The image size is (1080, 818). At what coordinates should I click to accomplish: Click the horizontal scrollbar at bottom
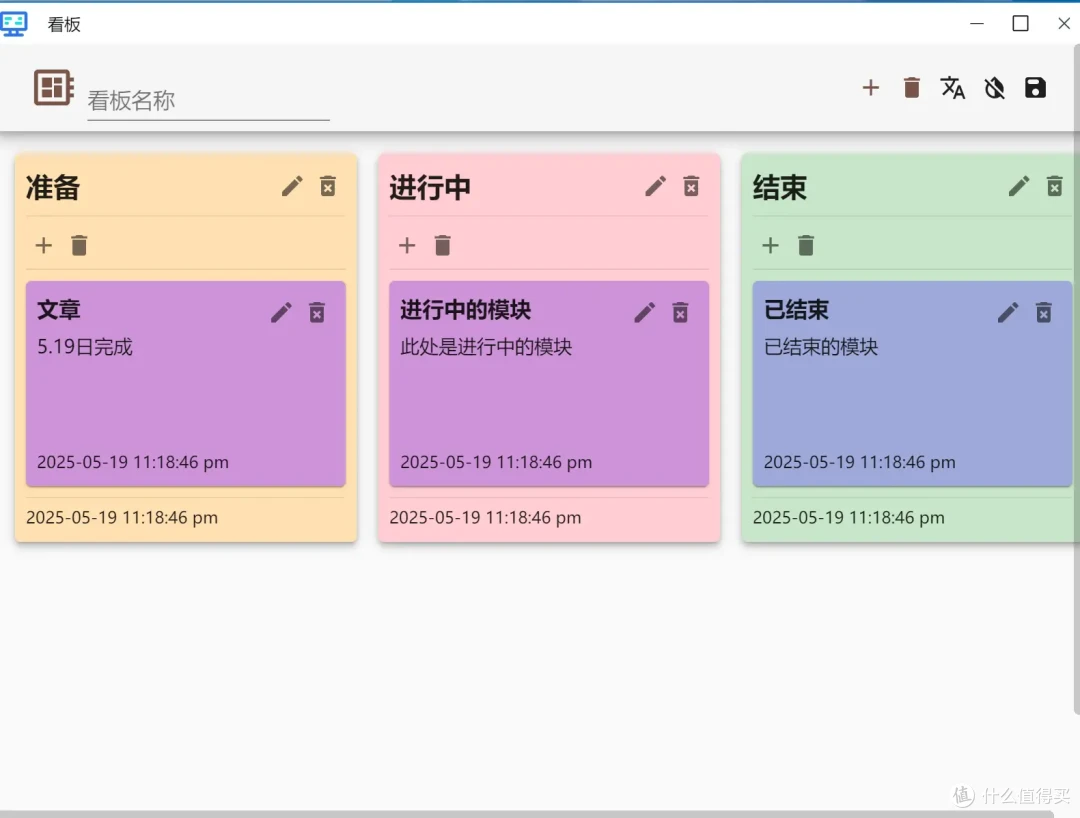pos(527,814)
